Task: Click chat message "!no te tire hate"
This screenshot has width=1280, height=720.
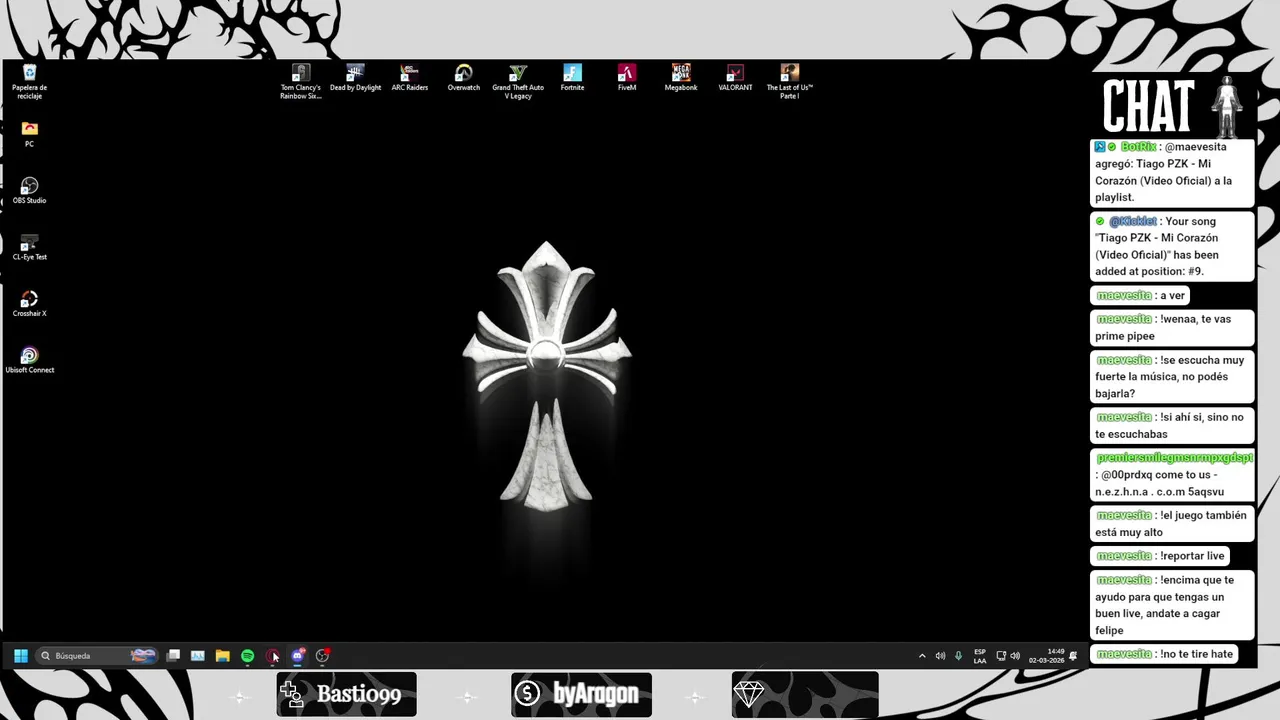Action: 1165,654
